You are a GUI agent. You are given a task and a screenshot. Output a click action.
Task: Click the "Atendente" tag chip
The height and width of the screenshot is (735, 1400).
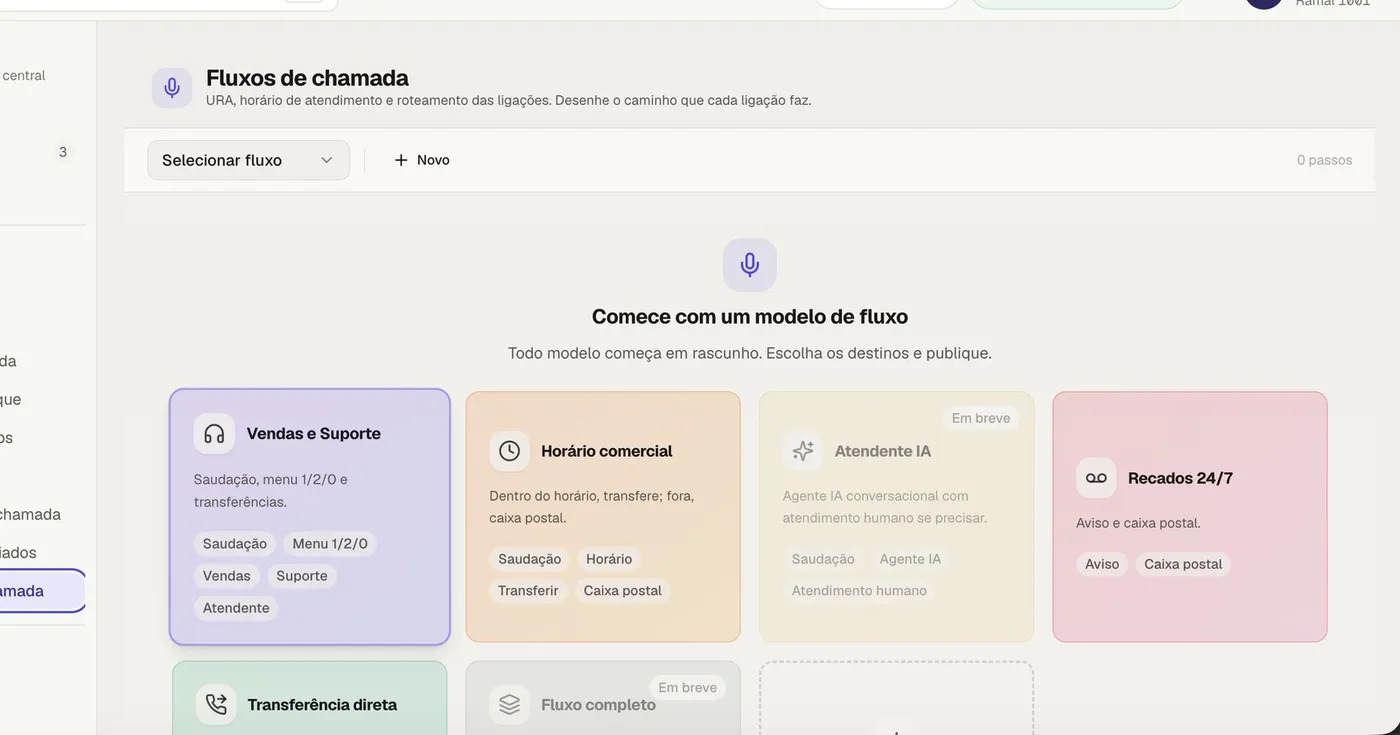236,608
